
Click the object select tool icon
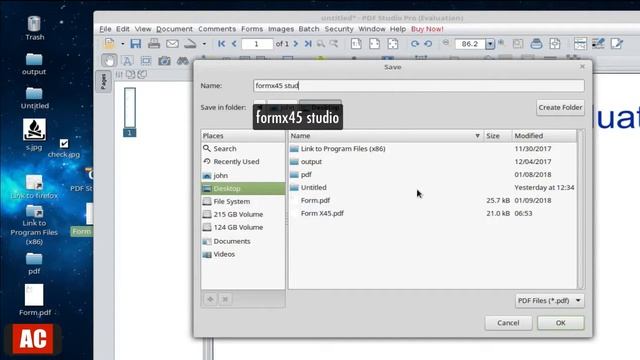(x=146, y=61)
